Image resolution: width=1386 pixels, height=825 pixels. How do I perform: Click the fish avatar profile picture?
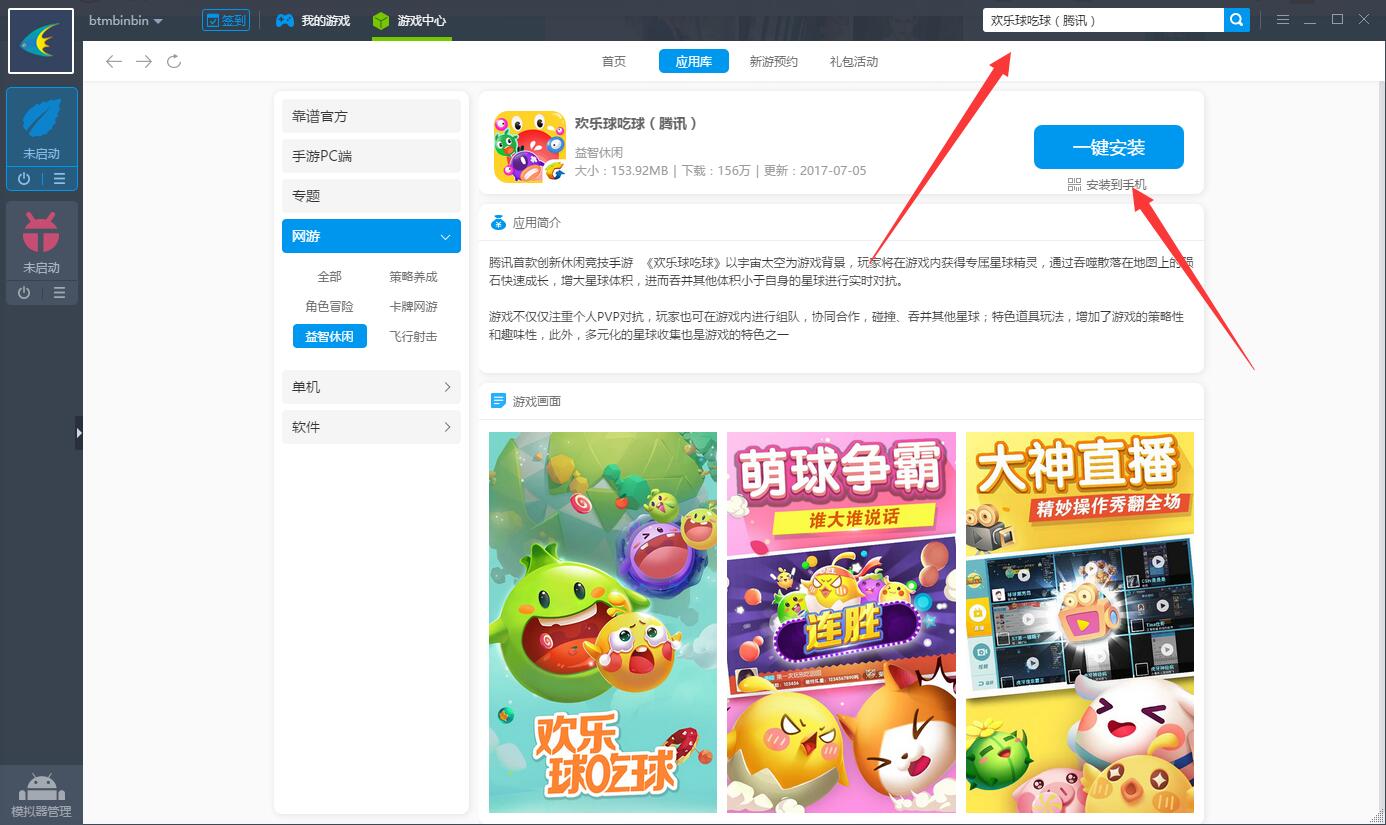[41, 41]
